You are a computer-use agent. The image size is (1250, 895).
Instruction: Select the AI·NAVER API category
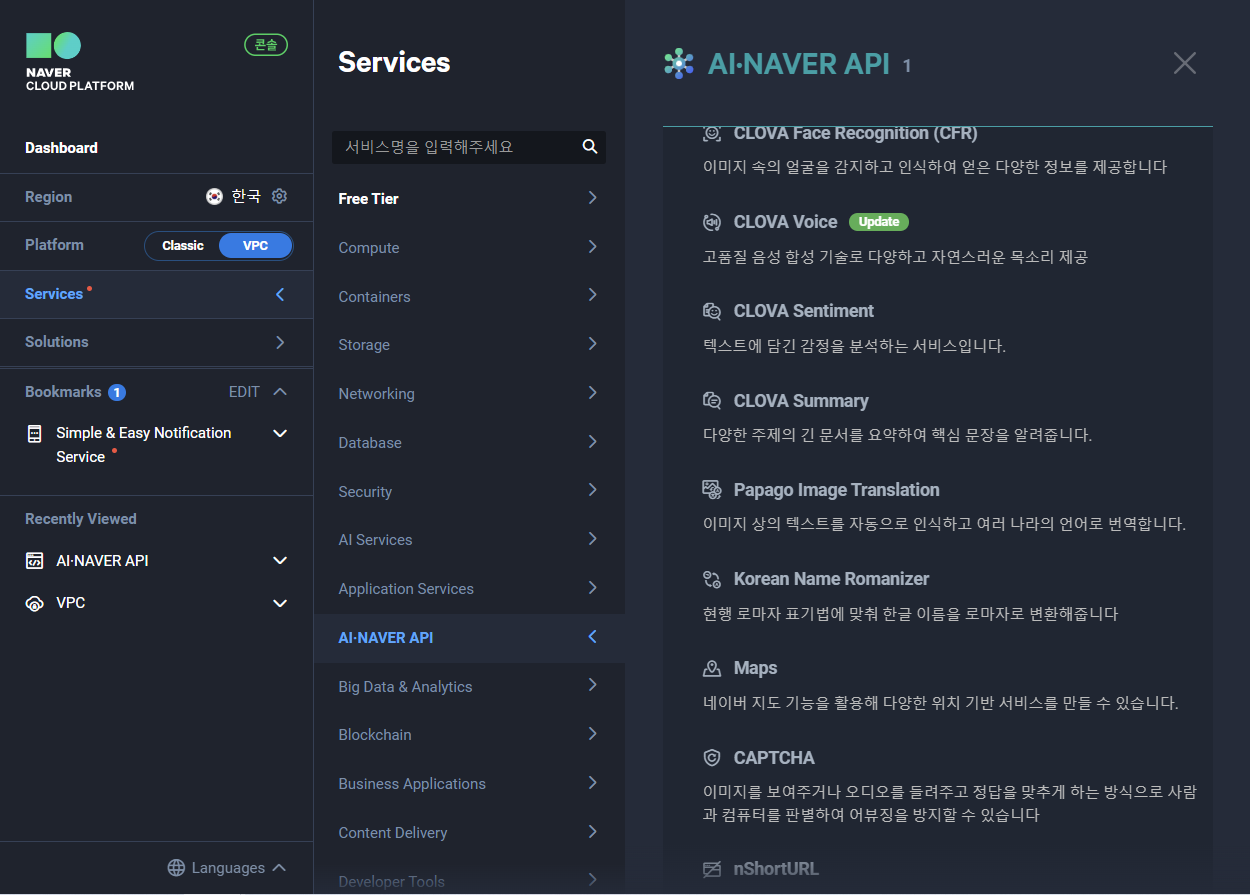(469, 638)
